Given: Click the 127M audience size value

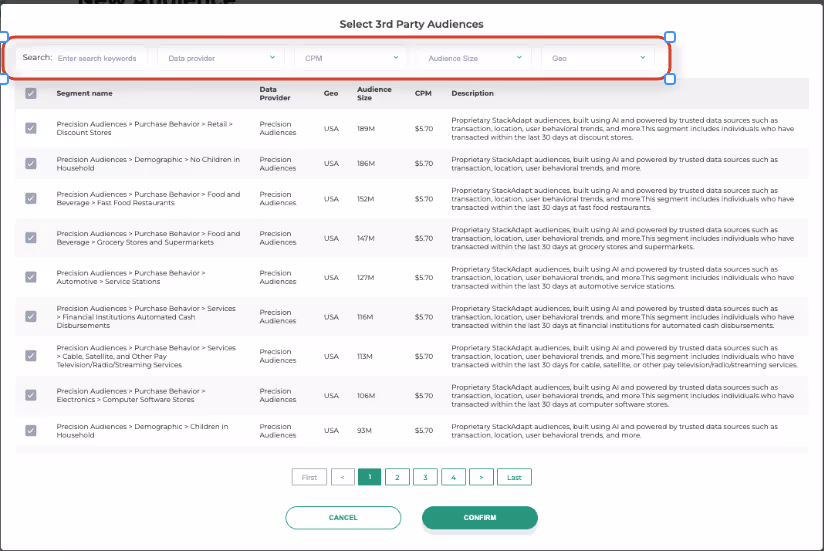Looking at the screenshot, I should 366,277.
